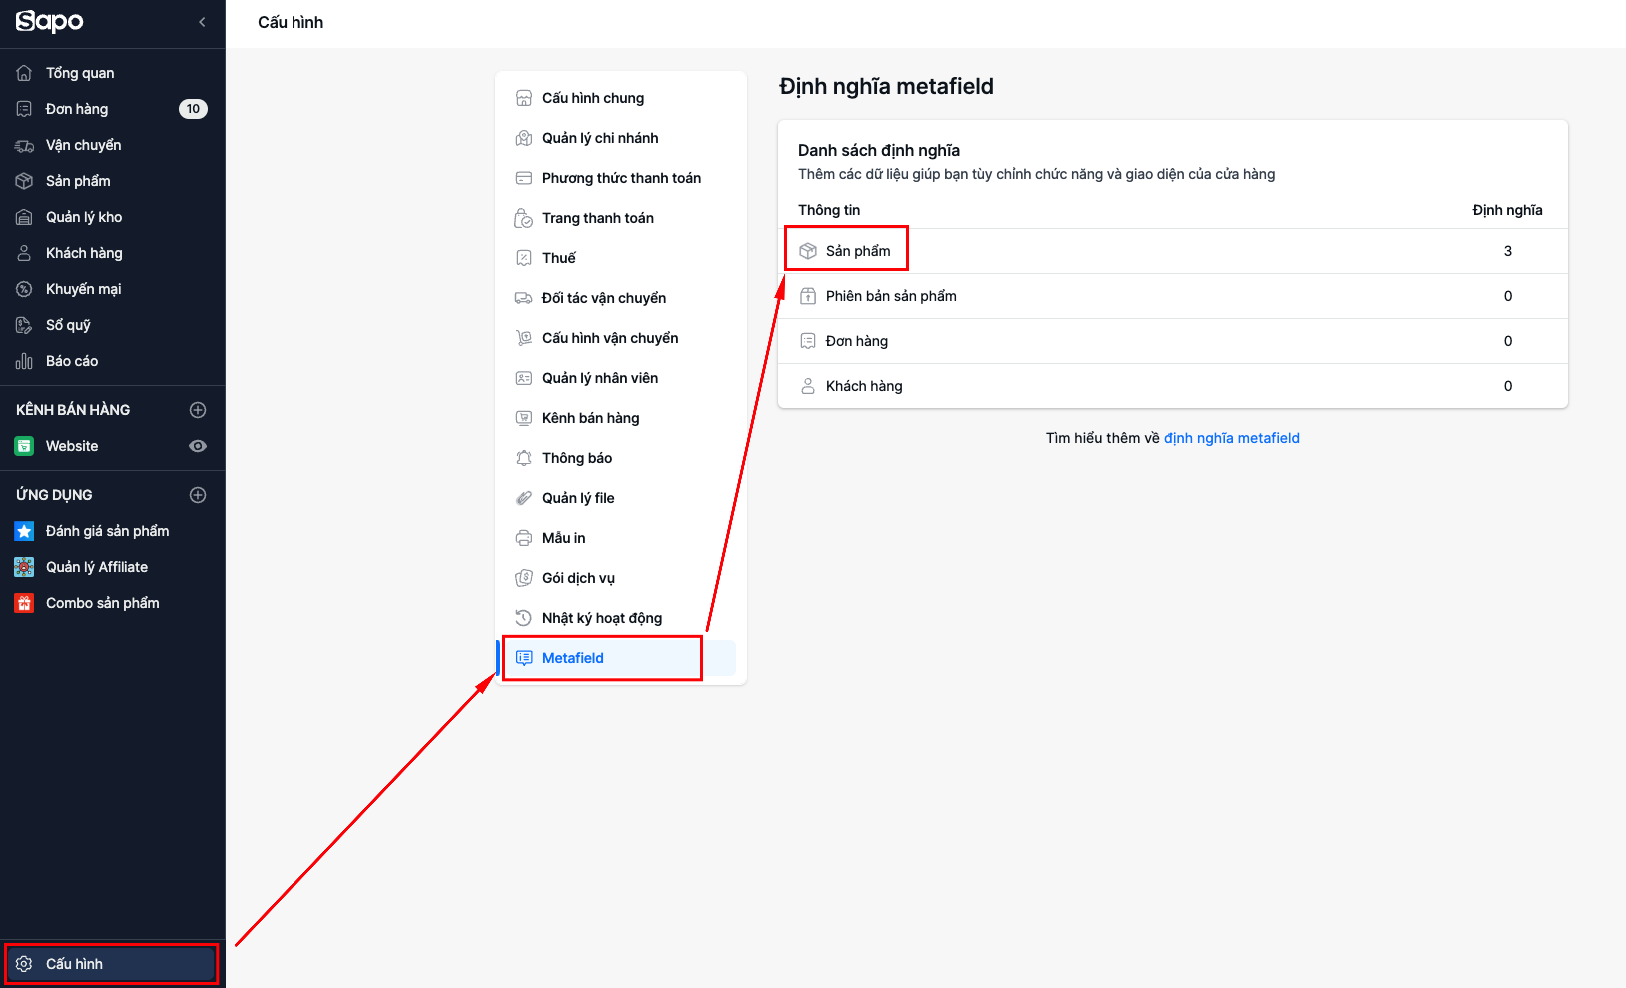Image resolution: width=1626 pixels, height=988 pixels.
Task: Go to Tổng quan overview page
Action: [x=80, y=73]
